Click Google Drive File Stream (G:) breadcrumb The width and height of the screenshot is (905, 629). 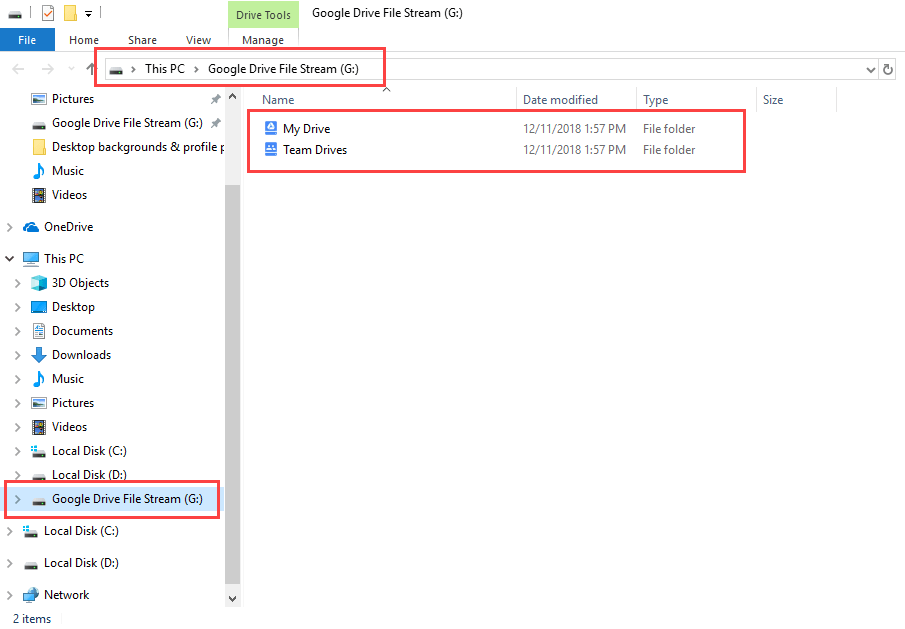point(283,69)
